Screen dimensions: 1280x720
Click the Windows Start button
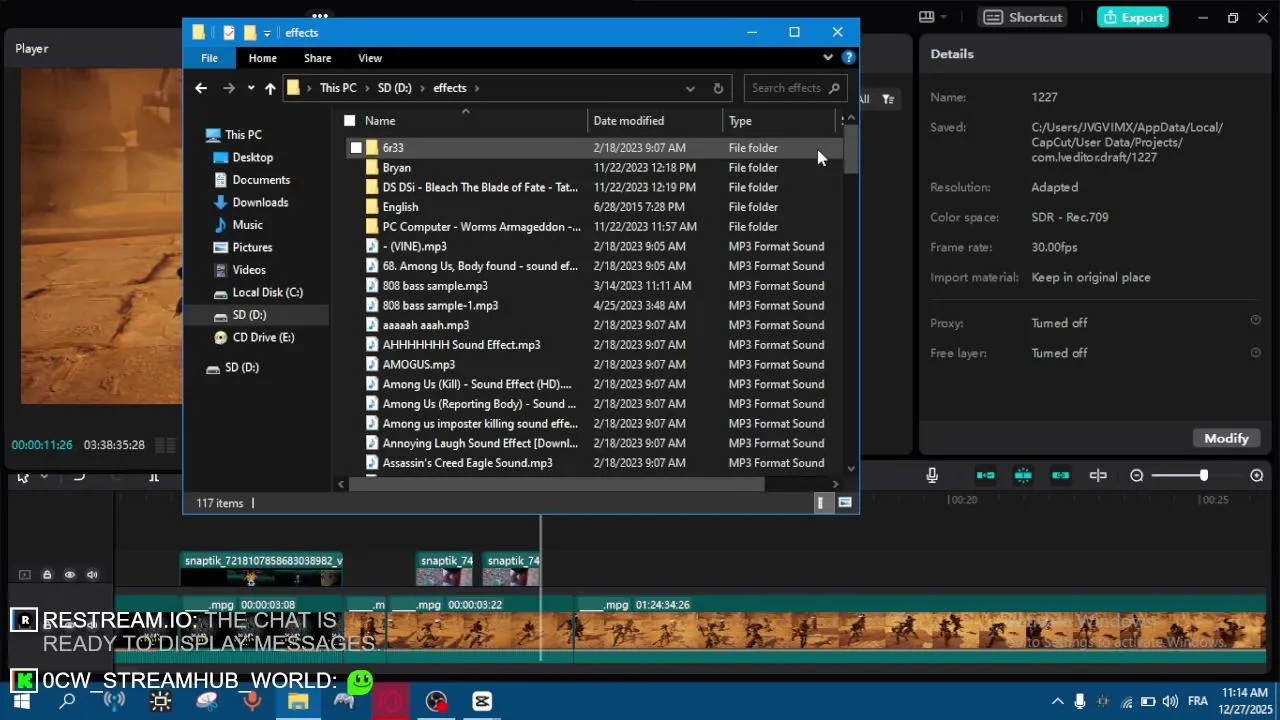[21, 701]
